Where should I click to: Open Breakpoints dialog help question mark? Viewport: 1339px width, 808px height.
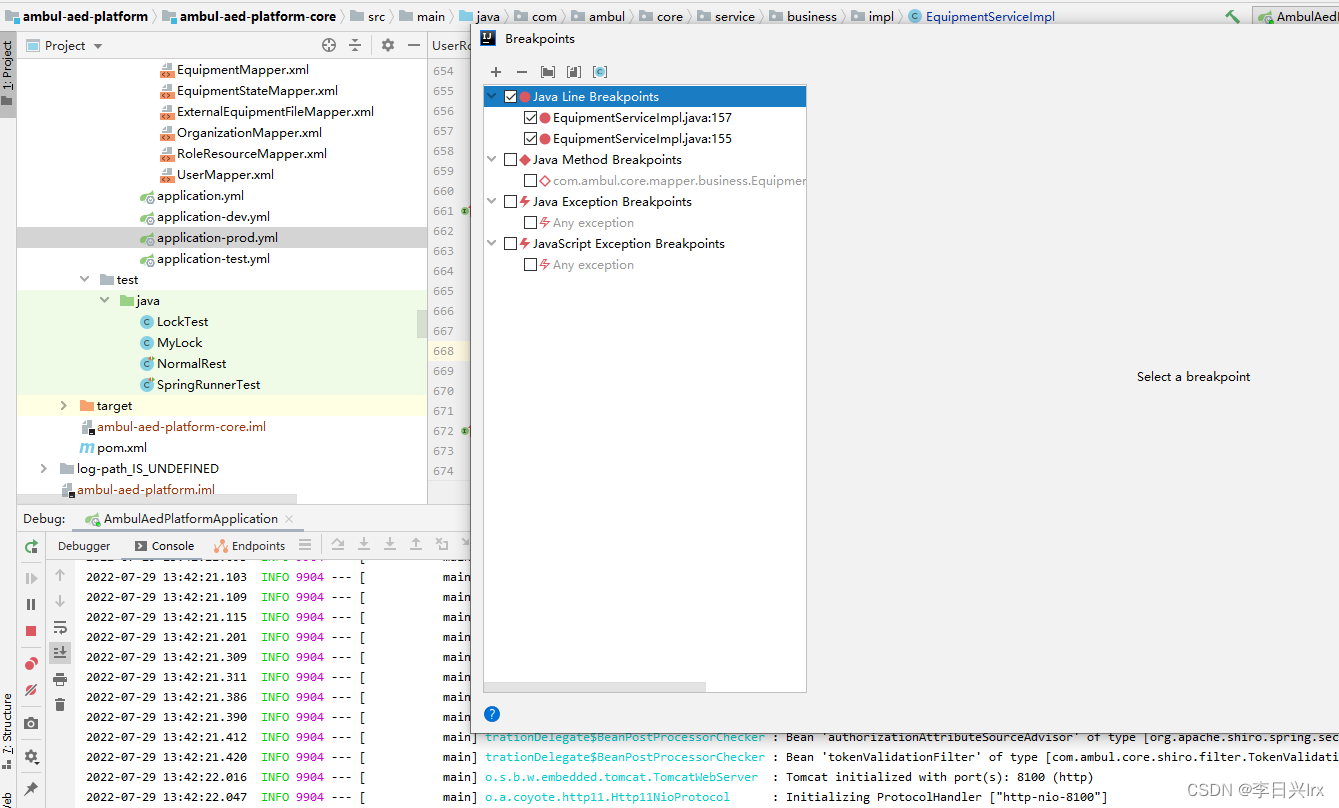[x=492, y=714]
